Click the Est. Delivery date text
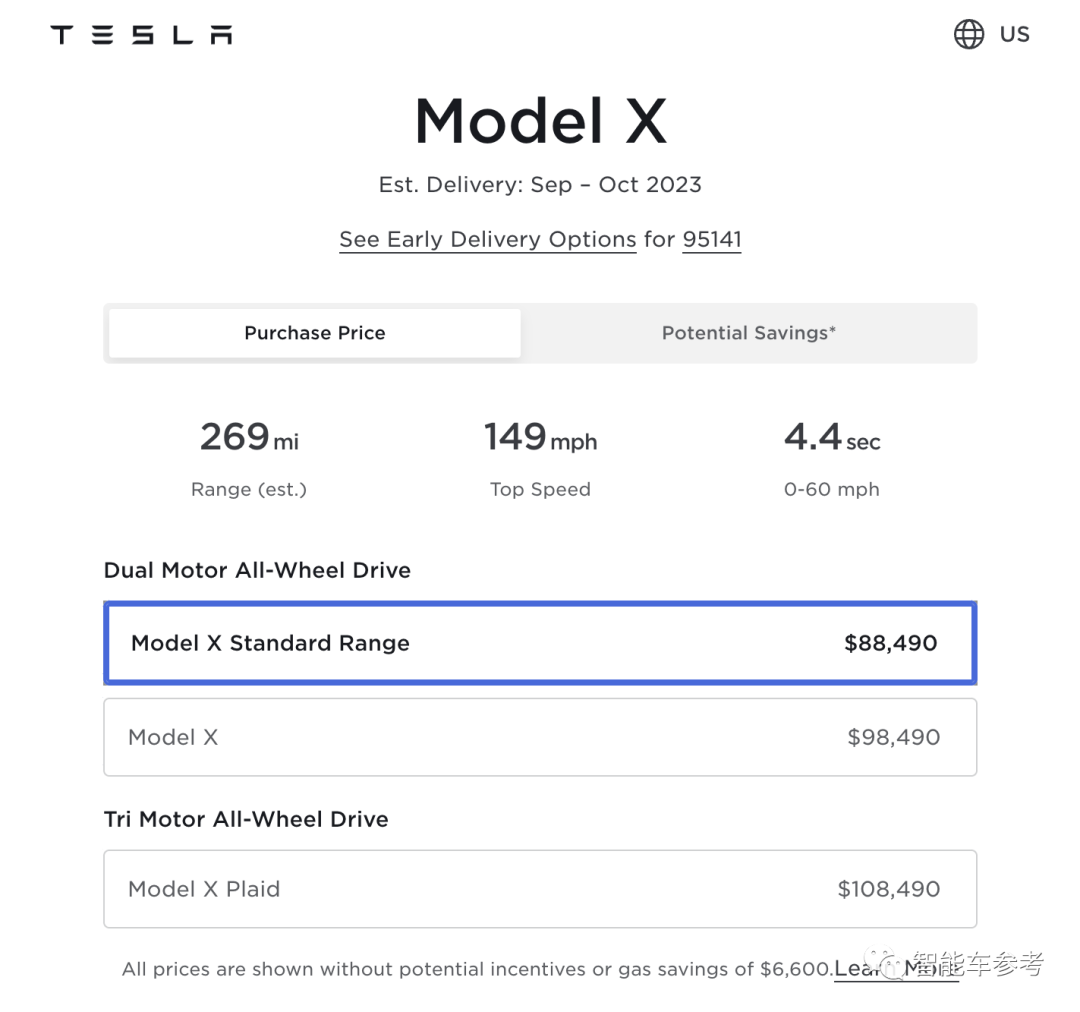The height and width of the screenshot is (1012, 1080). (540, 185)
